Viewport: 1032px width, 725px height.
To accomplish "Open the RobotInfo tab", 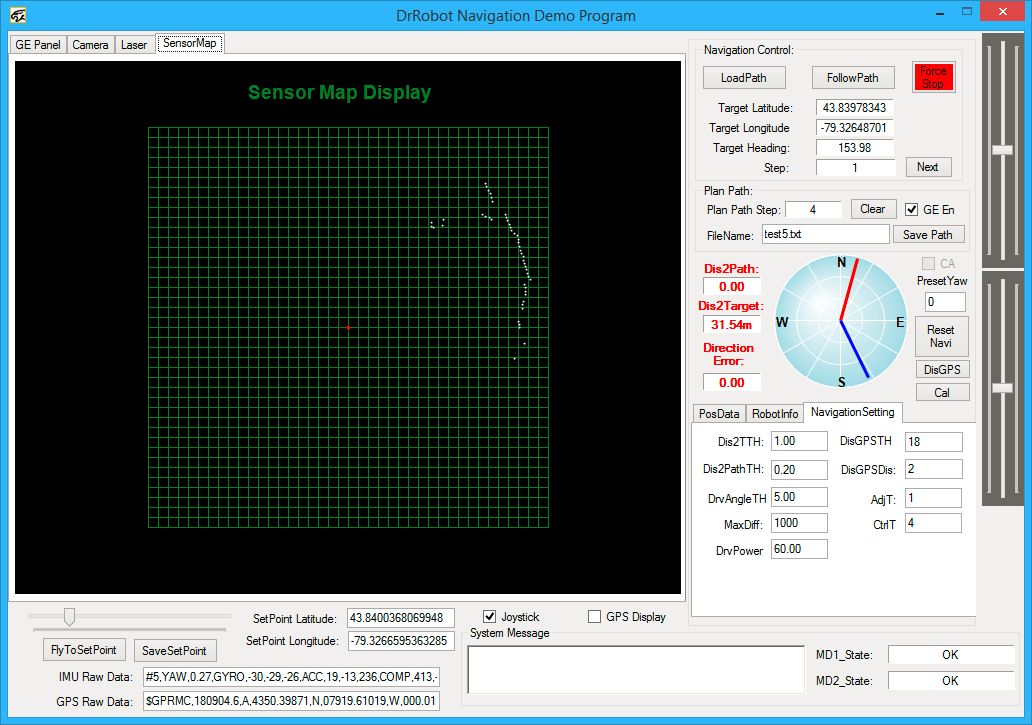I will (x=775, y=413).
